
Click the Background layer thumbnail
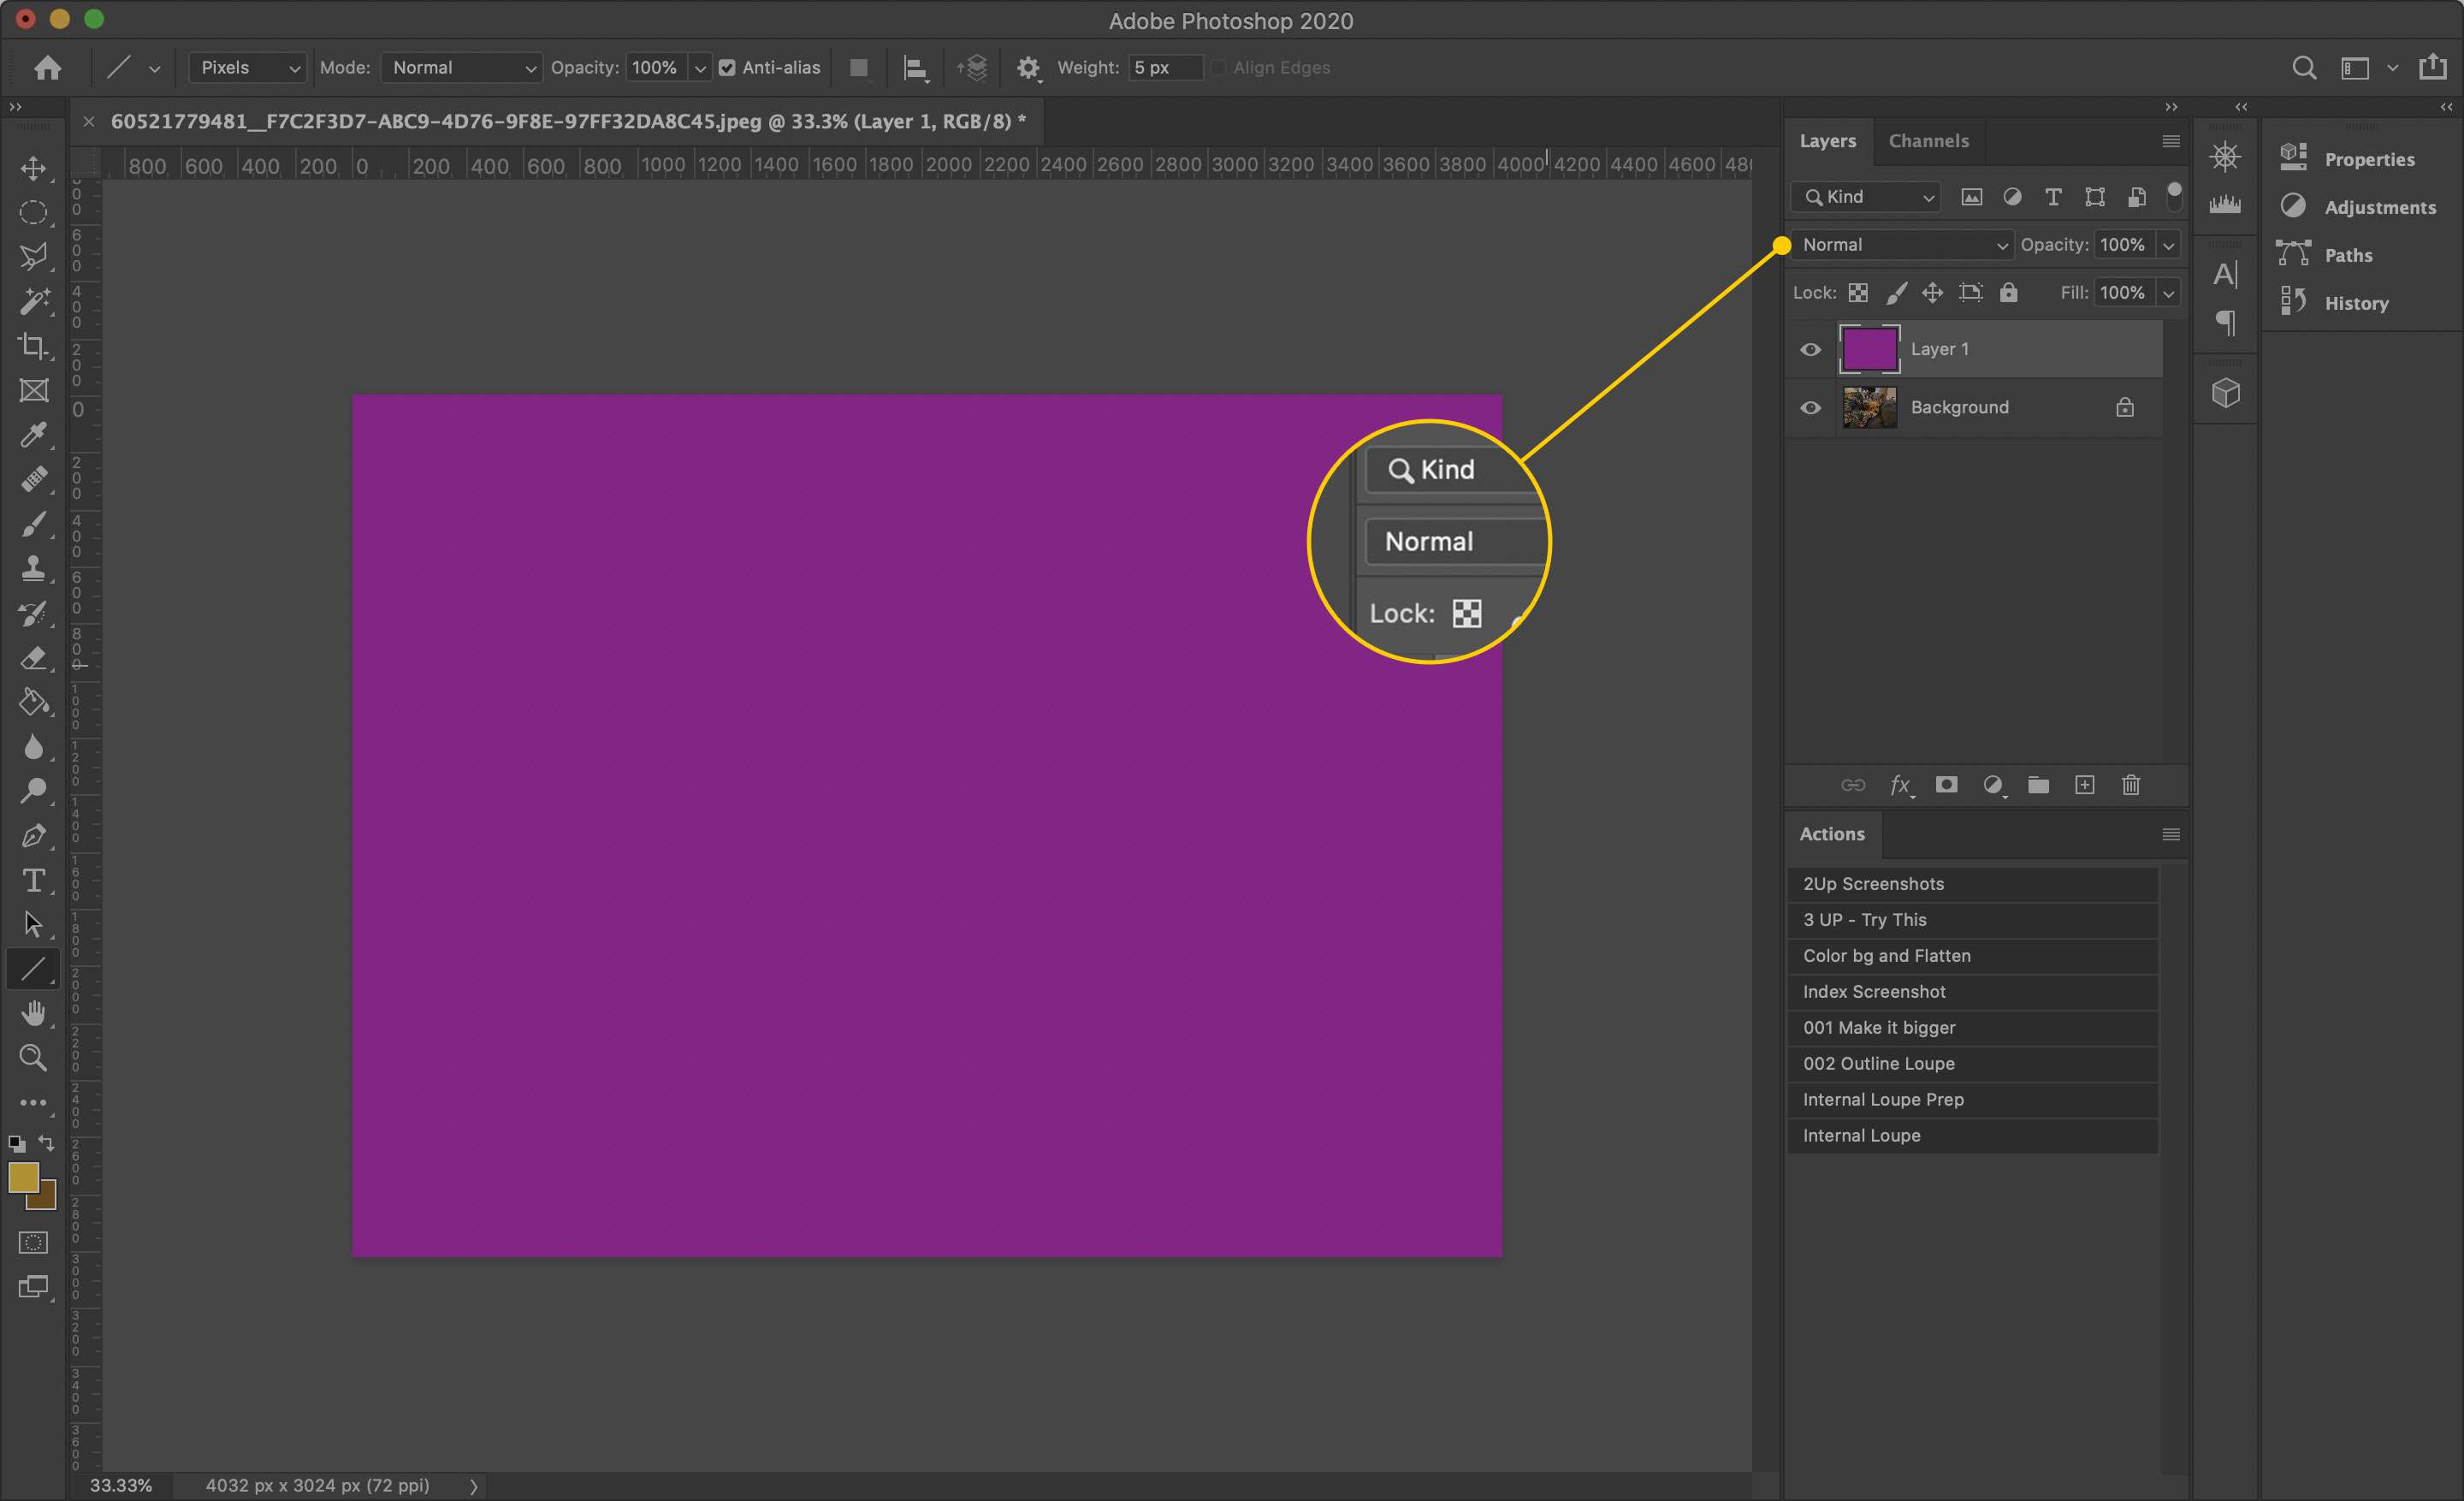click(x=1869, y=406)
